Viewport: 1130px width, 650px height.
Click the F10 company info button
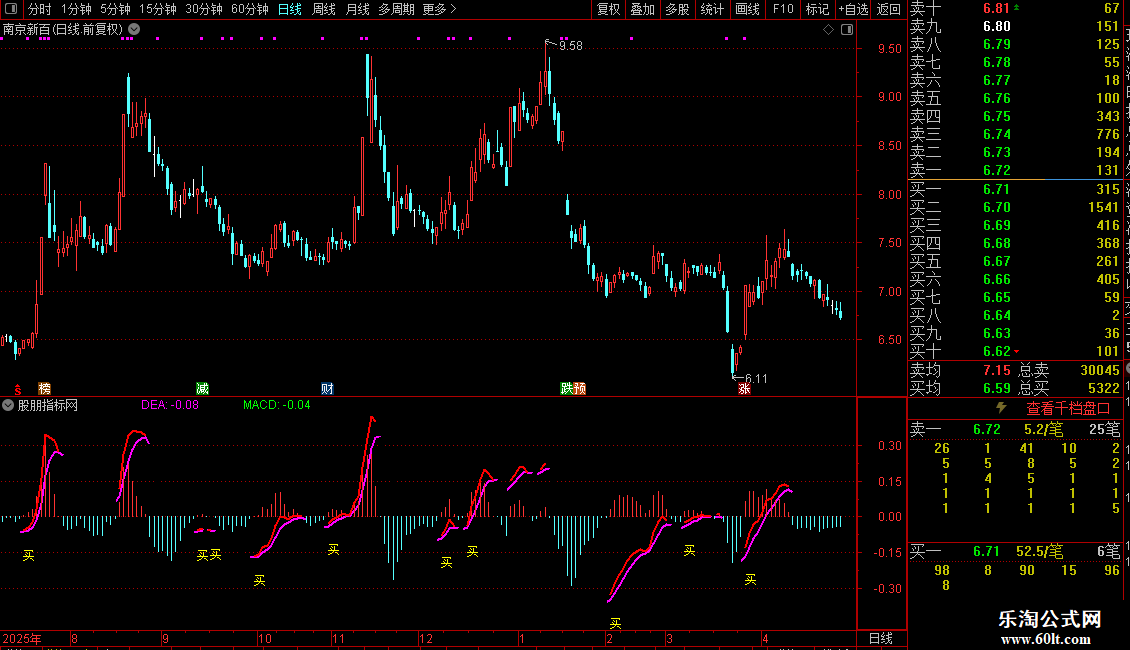click(x=783, y=9)
